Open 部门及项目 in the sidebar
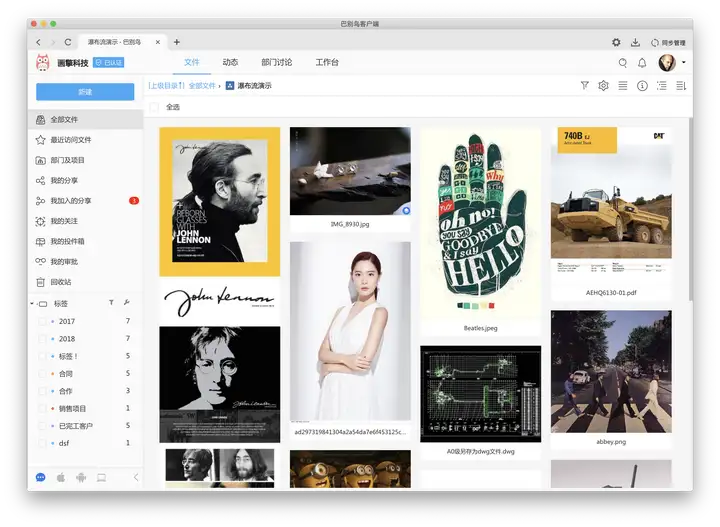This screenshot has width=720, height=527. pyautogui.click(x=85, y=160)
